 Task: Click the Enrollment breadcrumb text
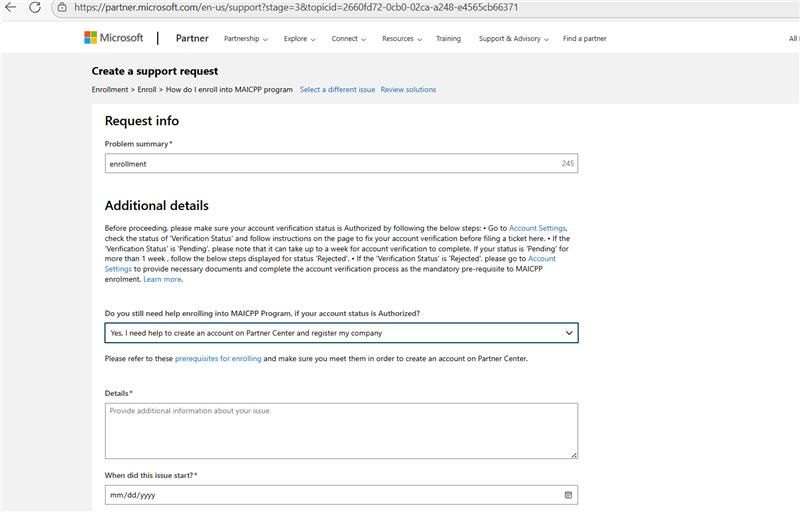(x=110, y=89)
